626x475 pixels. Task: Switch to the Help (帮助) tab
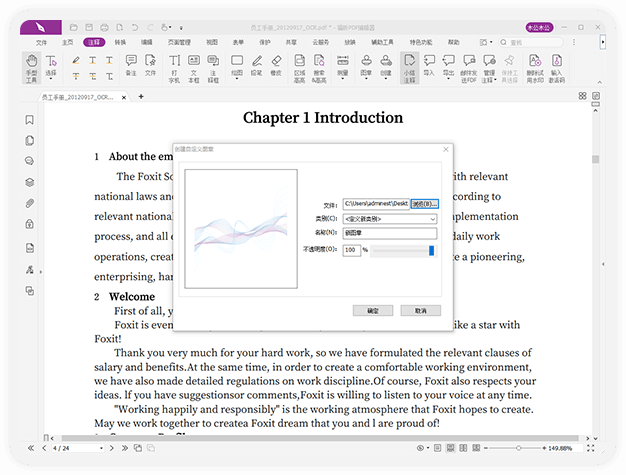coord(453,42)
